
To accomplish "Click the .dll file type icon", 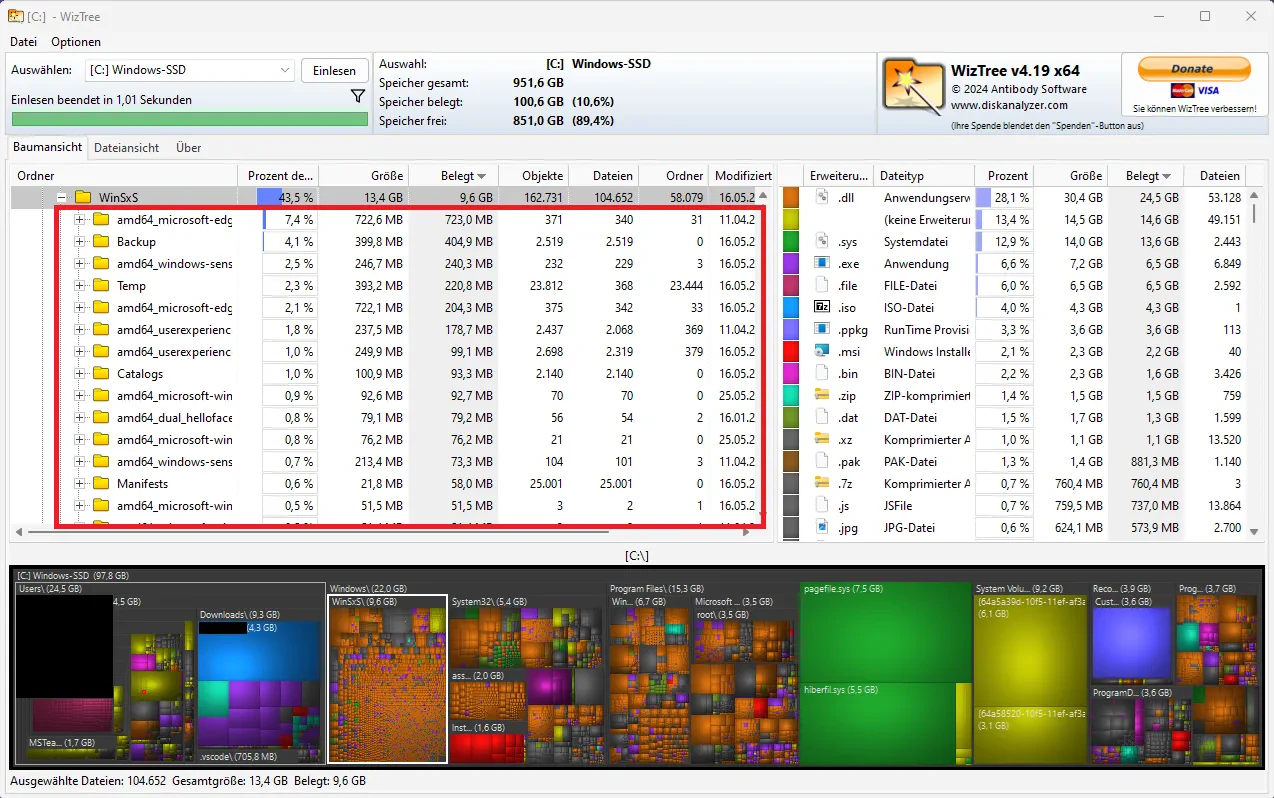I will 823,197.
